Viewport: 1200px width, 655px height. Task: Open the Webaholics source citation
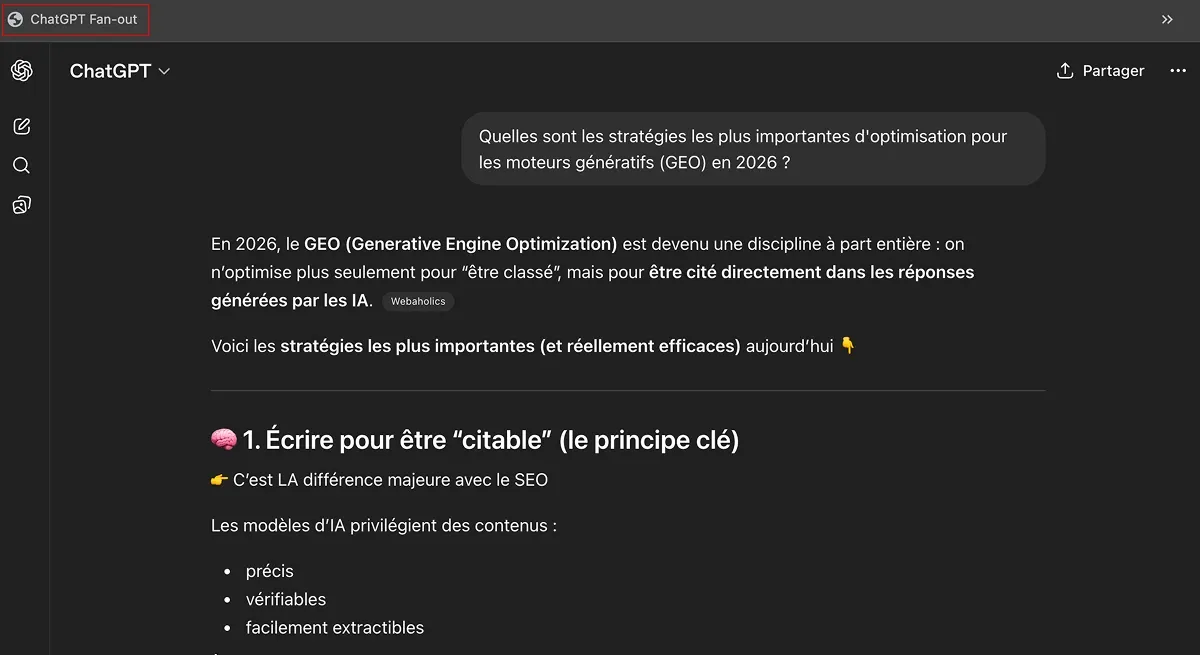click(418, 301)
